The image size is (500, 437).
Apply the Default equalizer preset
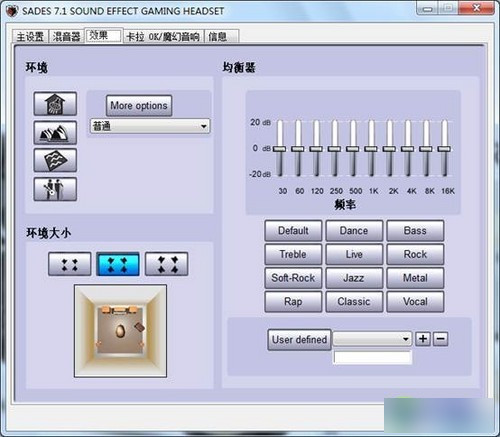click(293, 231)
